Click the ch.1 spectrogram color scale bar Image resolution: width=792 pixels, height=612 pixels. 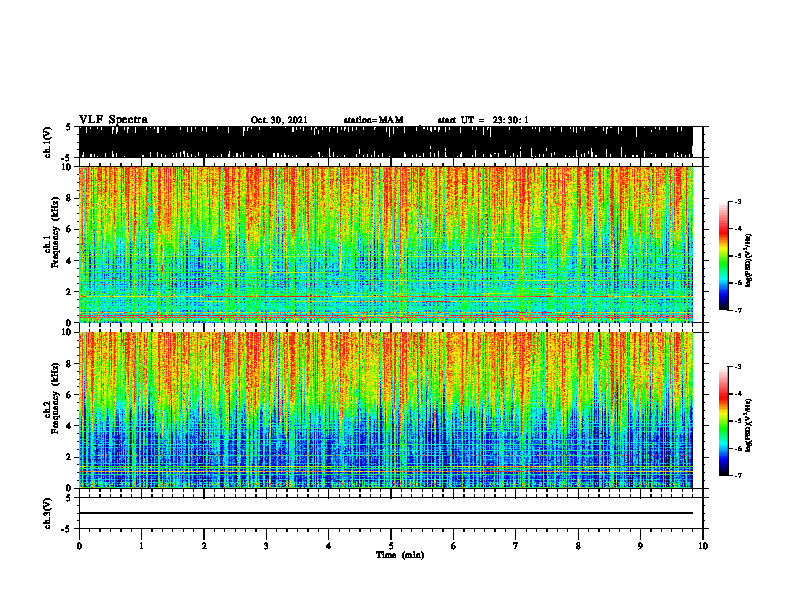[x=723, y=256]
